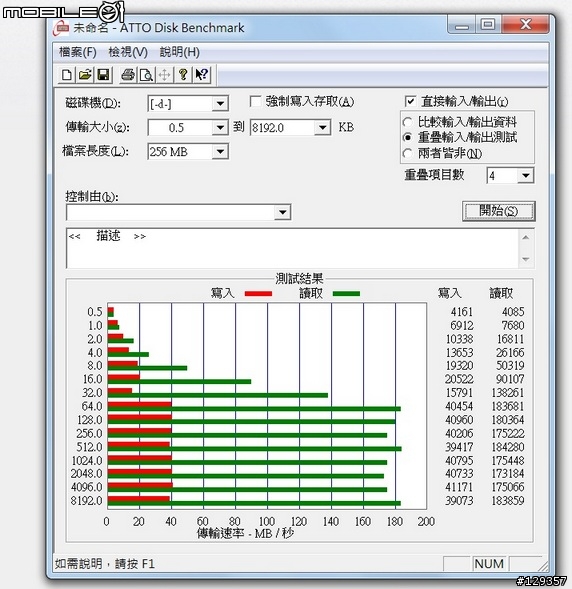The image size is (572, 589).
Task: Click read value 184280 in results
Action: 507,447
